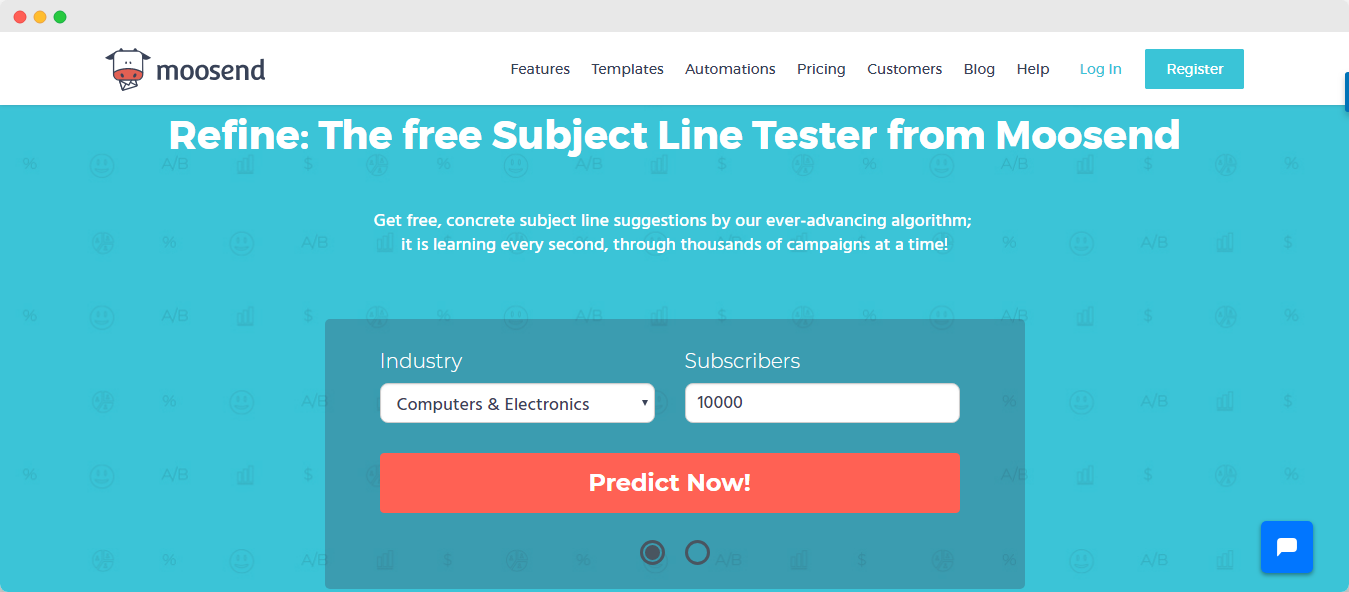Open the Help section
1349x592 pixels.
1033,68
